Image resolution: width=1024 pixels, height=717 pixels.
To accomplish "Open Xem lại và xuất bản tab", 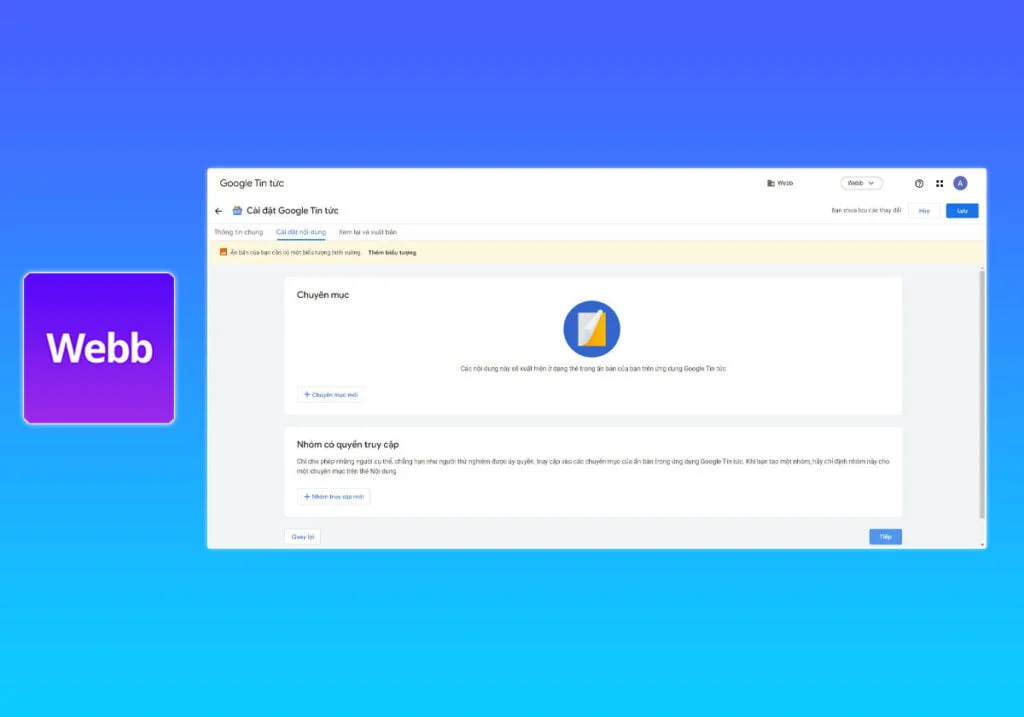I will 368,232.
